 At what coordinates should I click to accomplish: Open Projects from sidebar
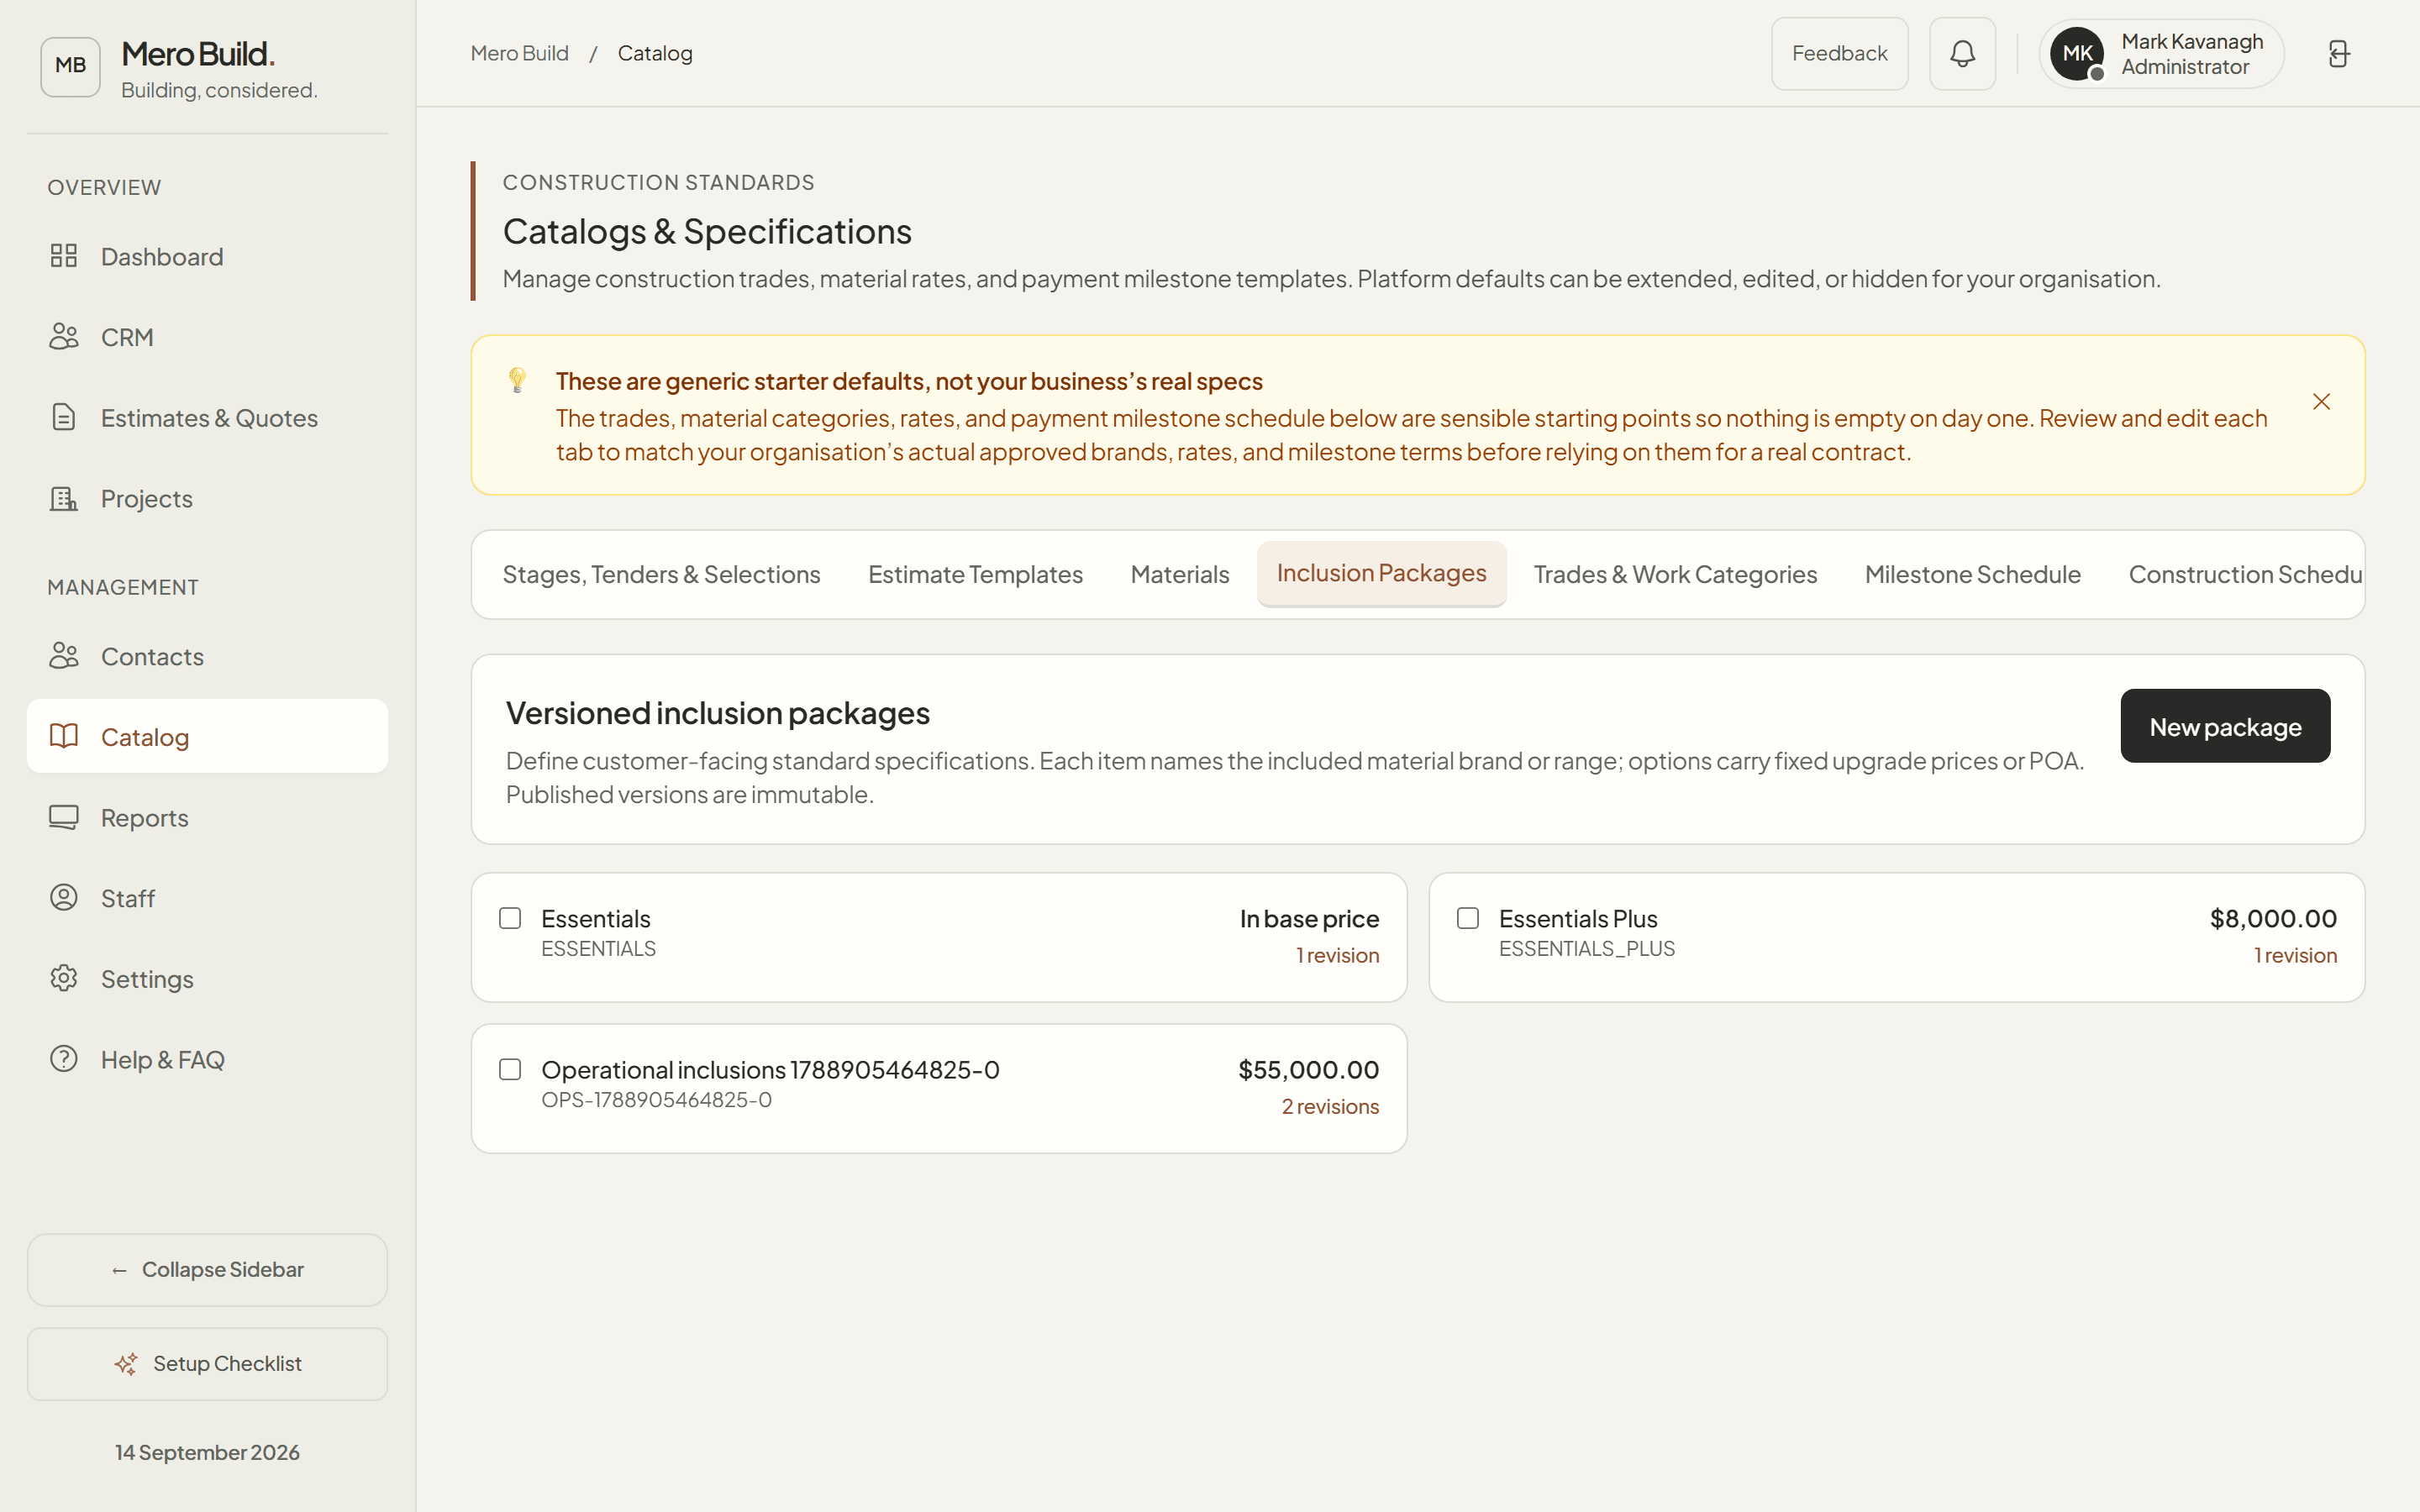tap(207, 498)
